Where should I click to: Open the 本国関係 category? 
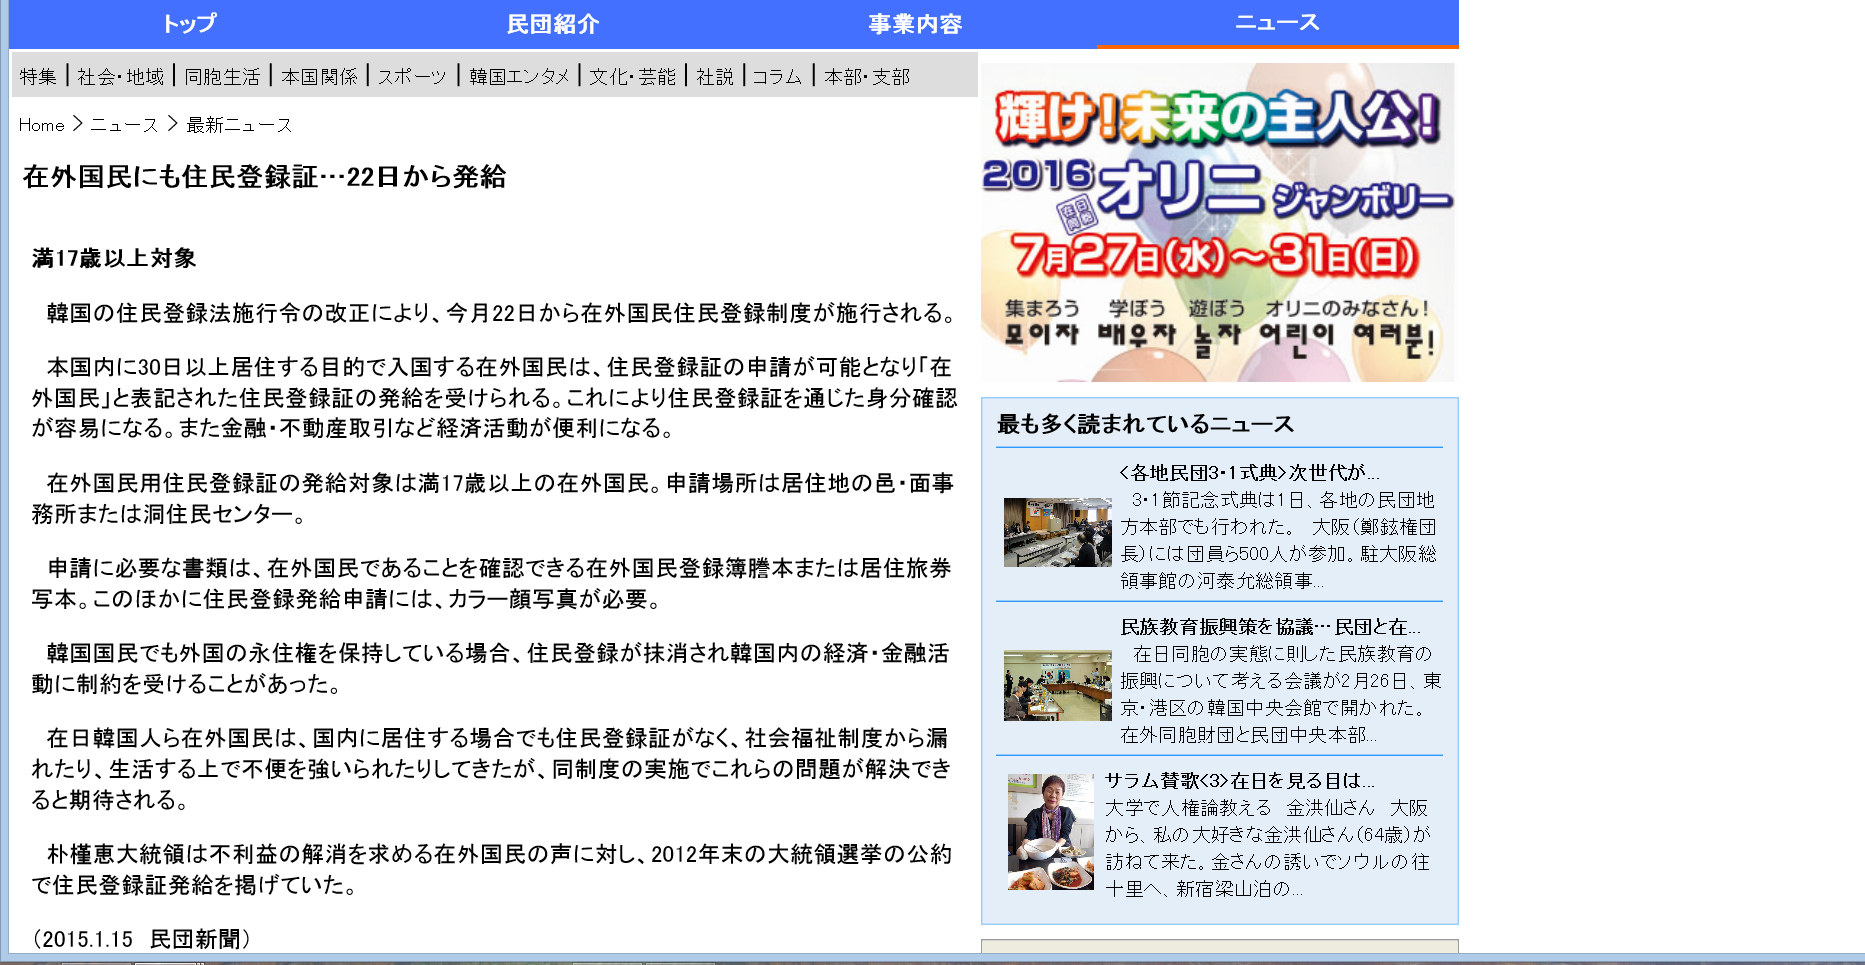click(x=321, y=76)
